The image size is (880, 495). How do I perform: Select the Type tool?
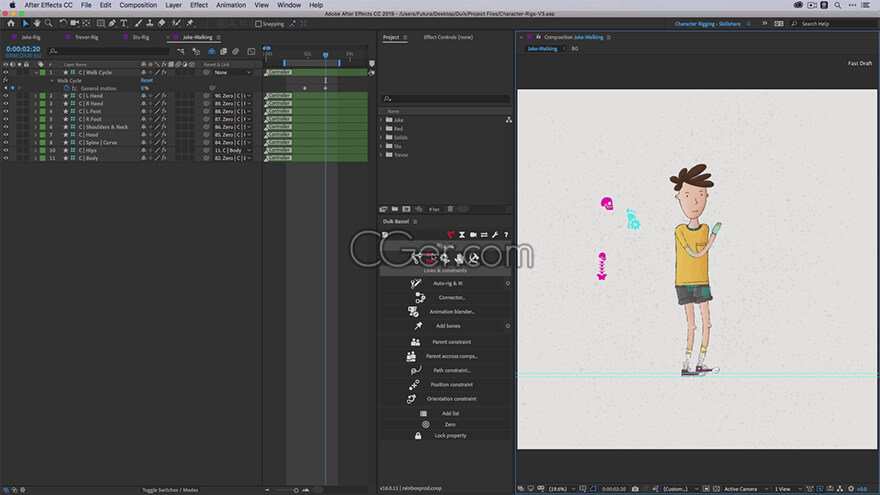123,24
